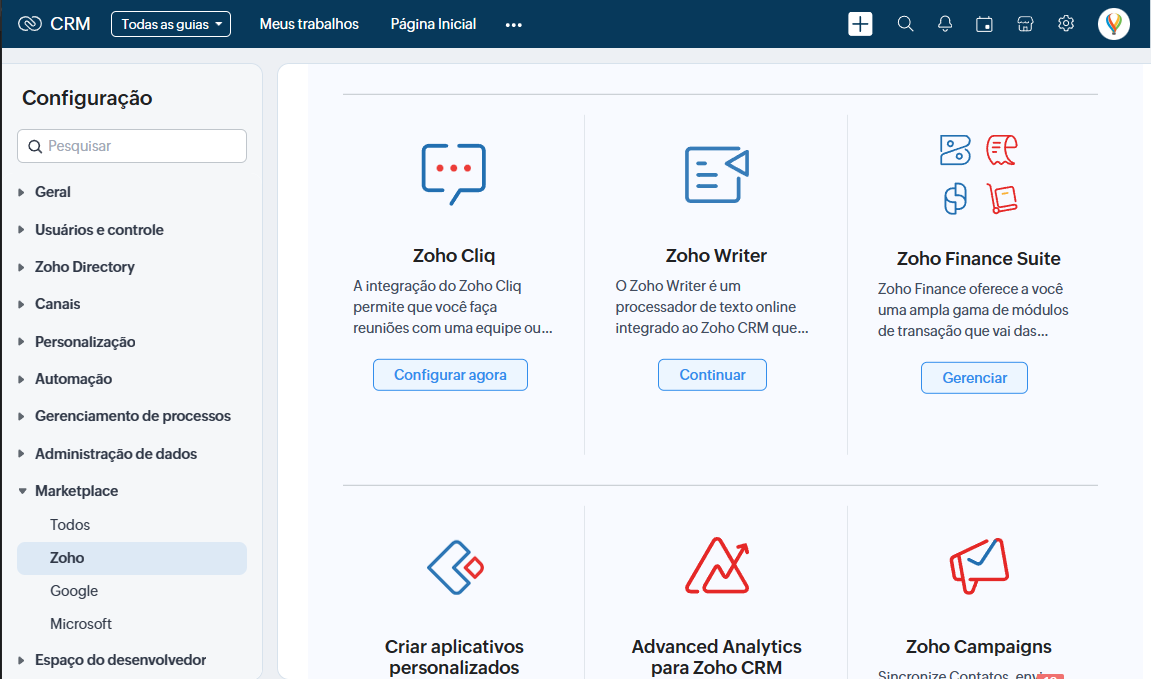Screen dimensions: 1151x679
Task: Open the settings gear icon
Action: [x=1066, y=23]
